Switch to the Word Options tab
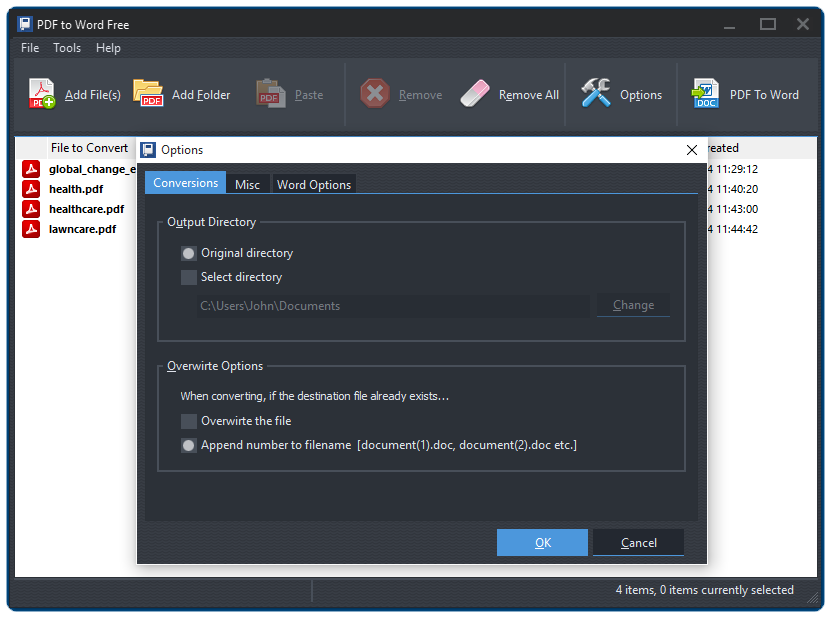Screen dimensions: 830x617 pos(314,184)
